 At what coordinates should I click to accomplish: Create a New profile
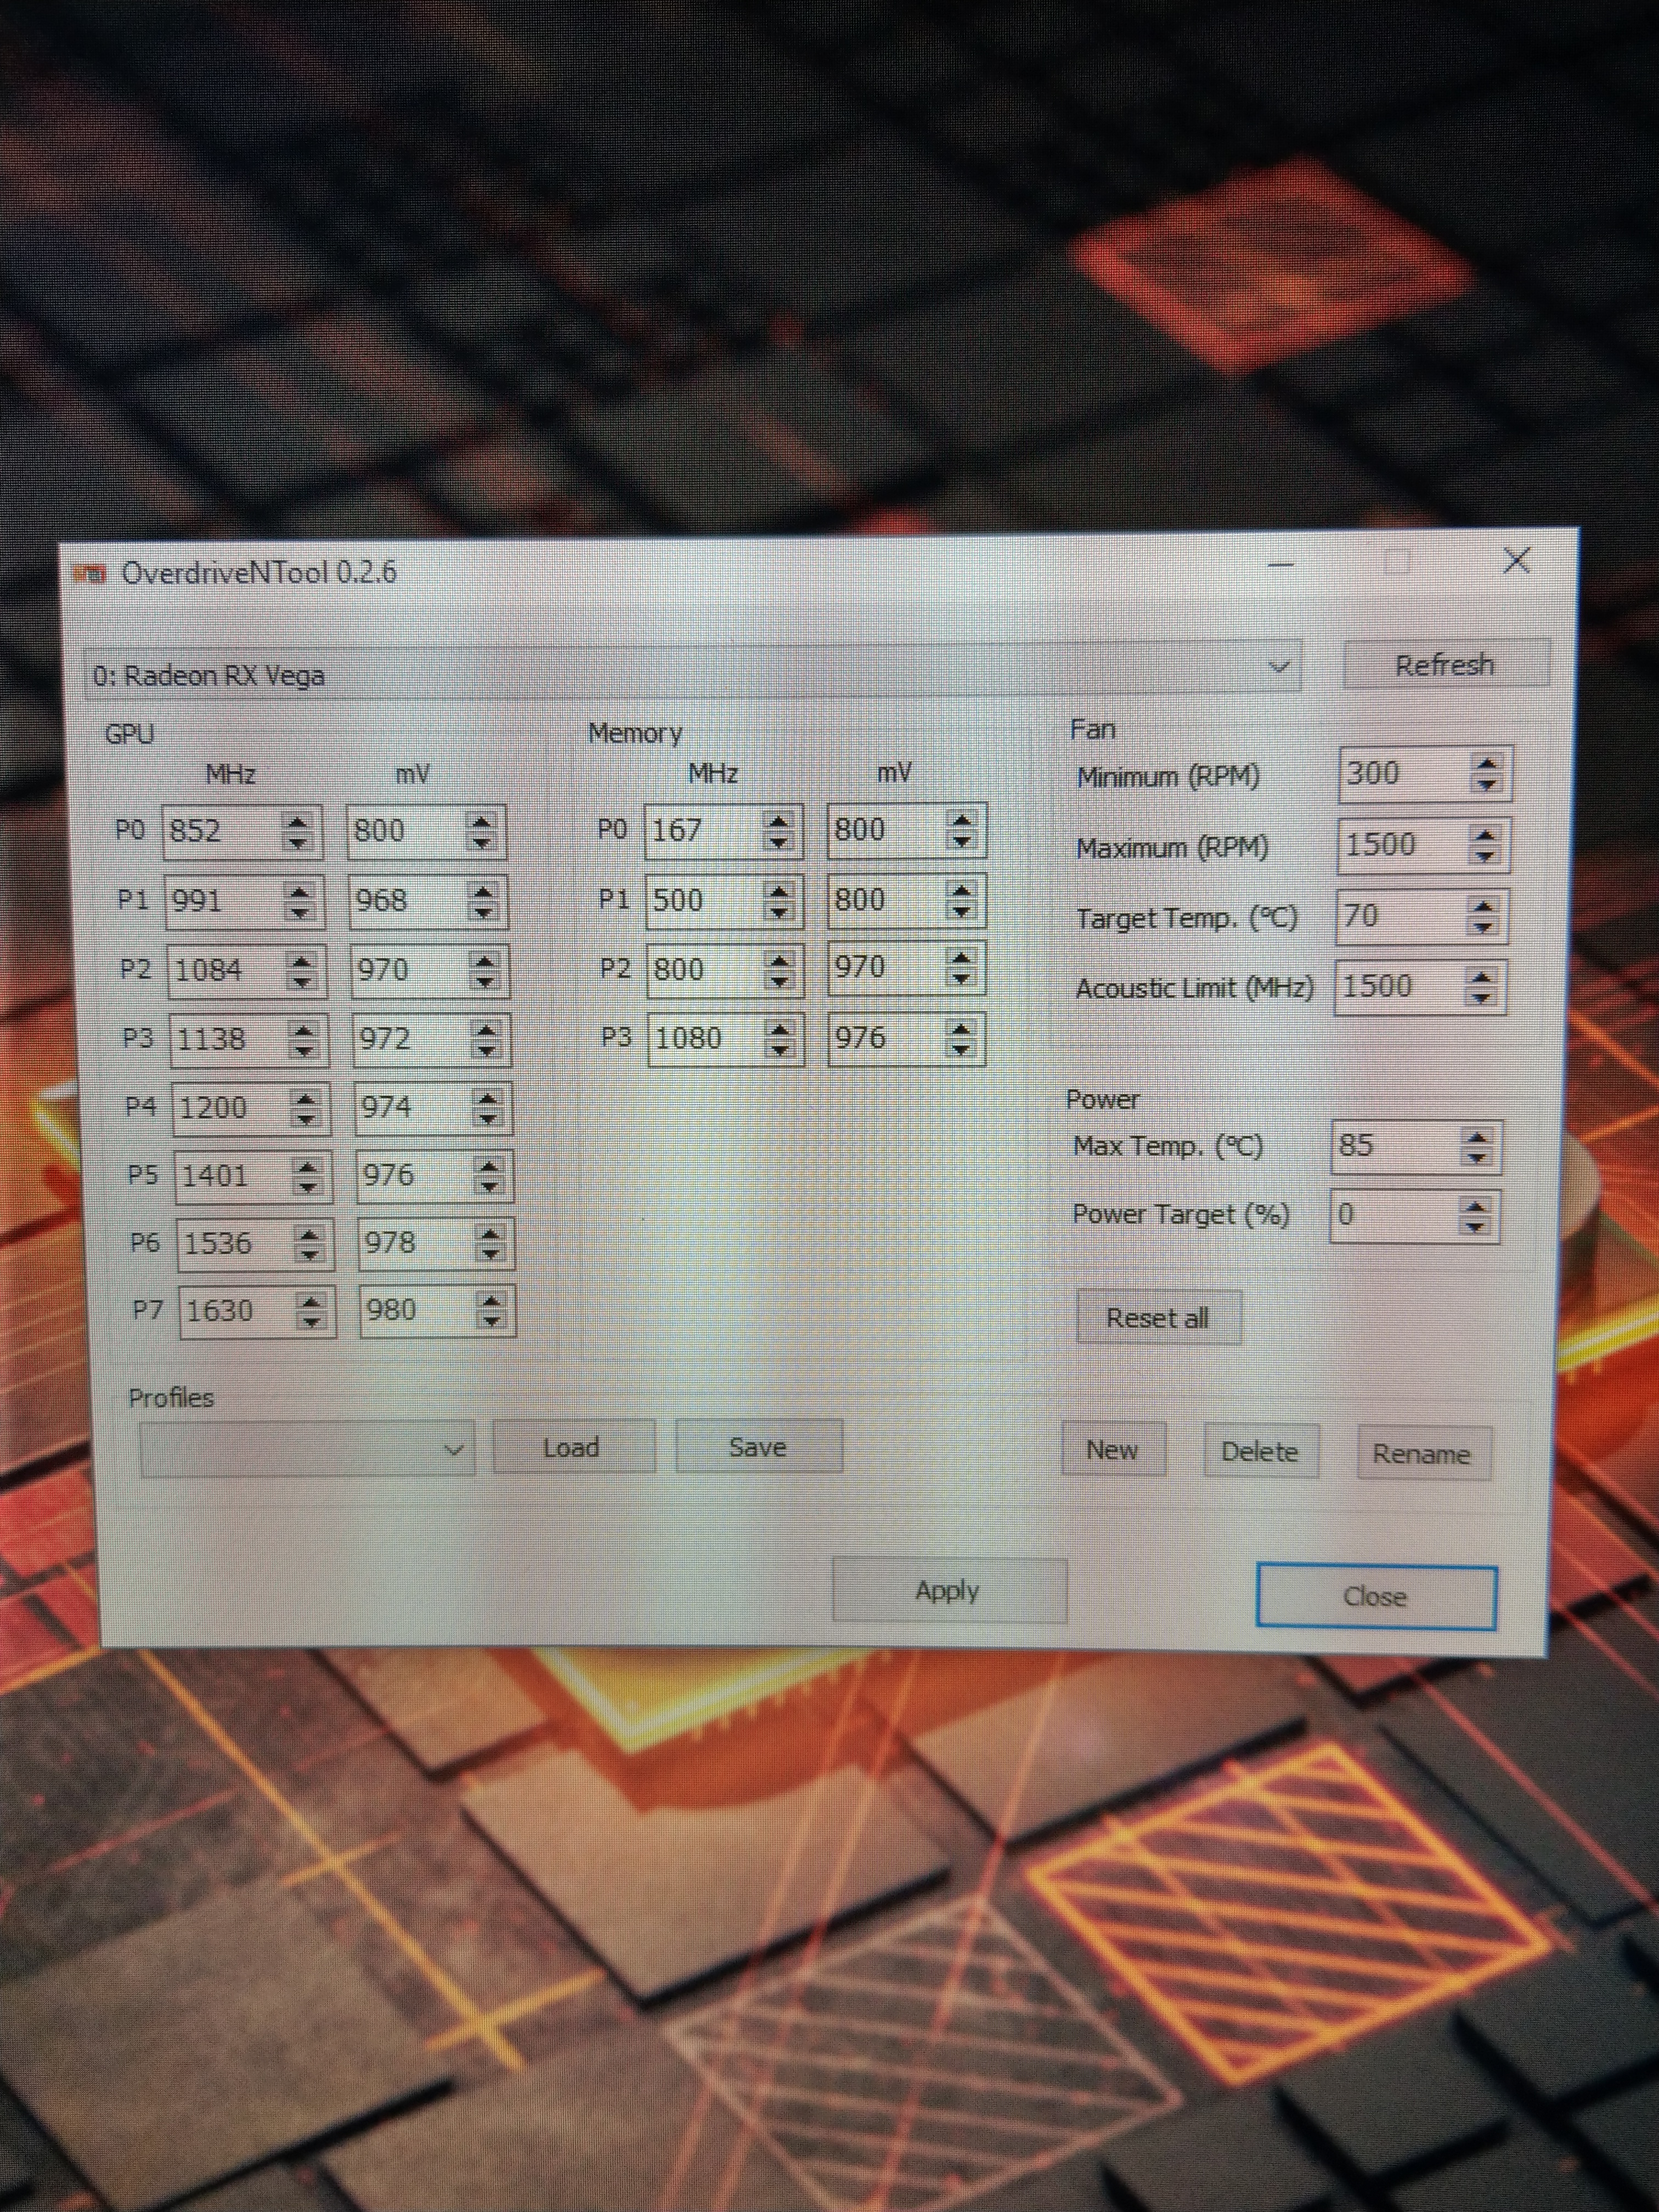1112,1450
